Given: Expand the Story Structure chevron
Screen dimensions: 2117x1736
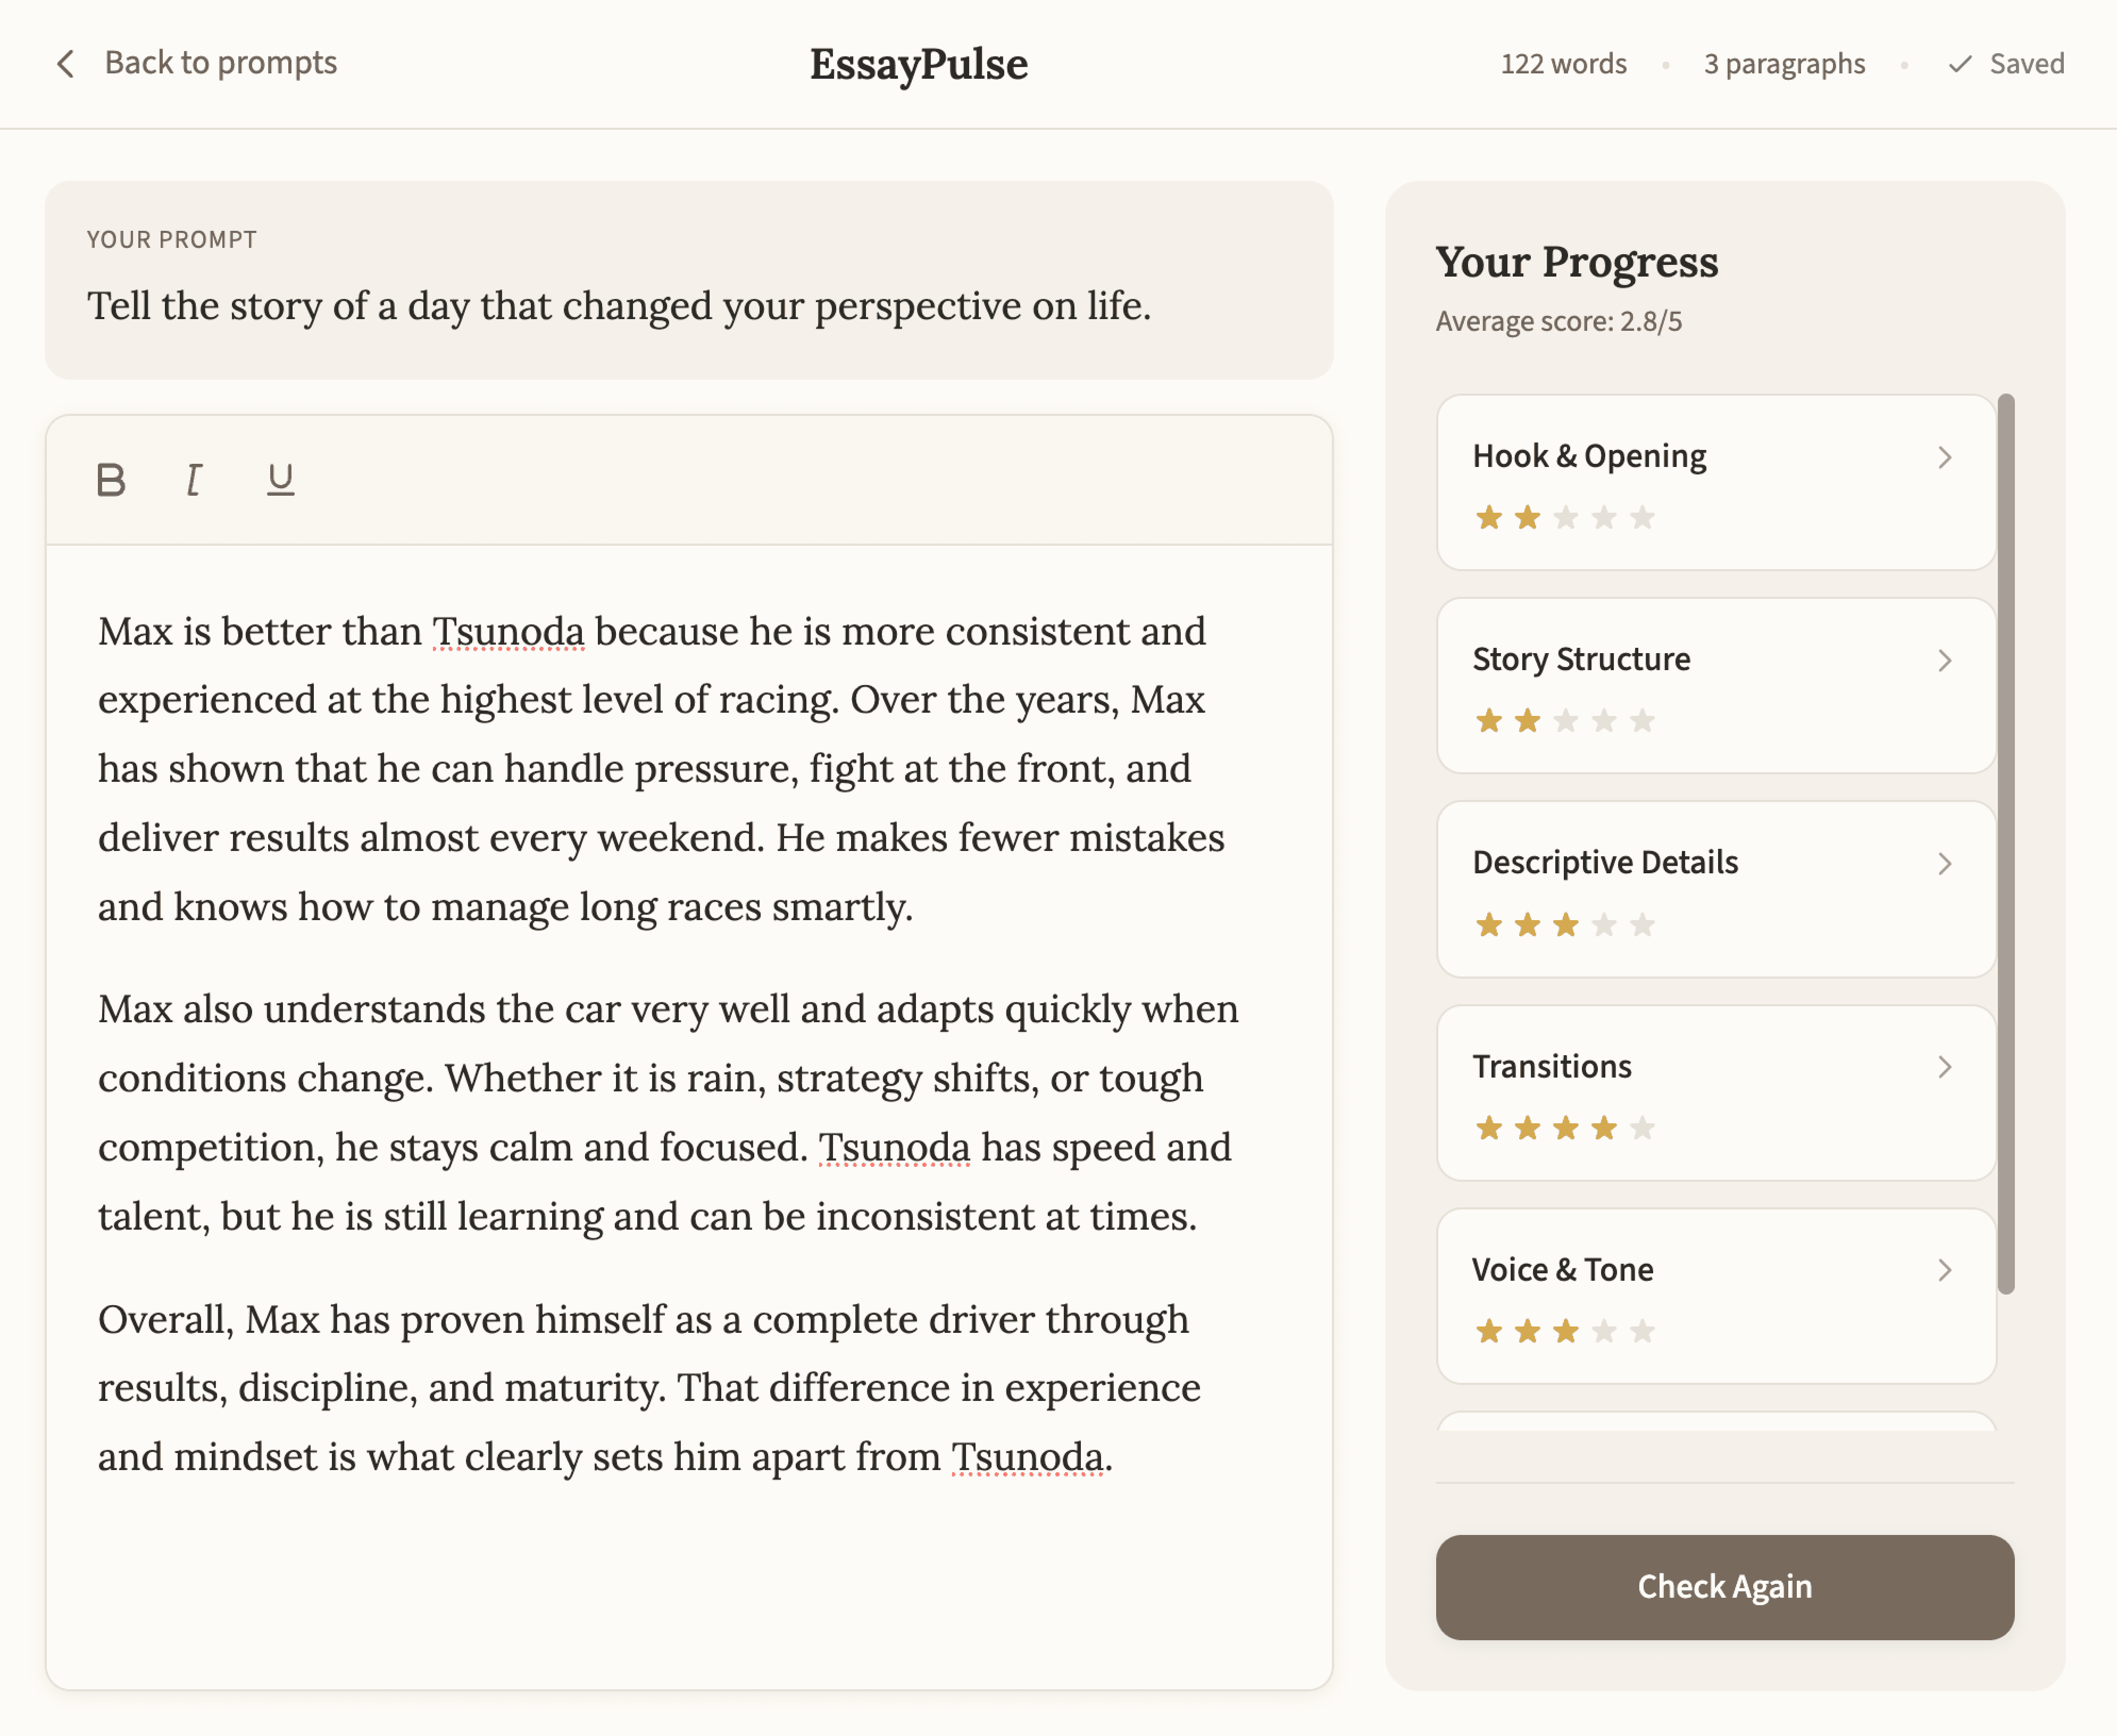Looking at the screenshot, I should click(1944, 661).
